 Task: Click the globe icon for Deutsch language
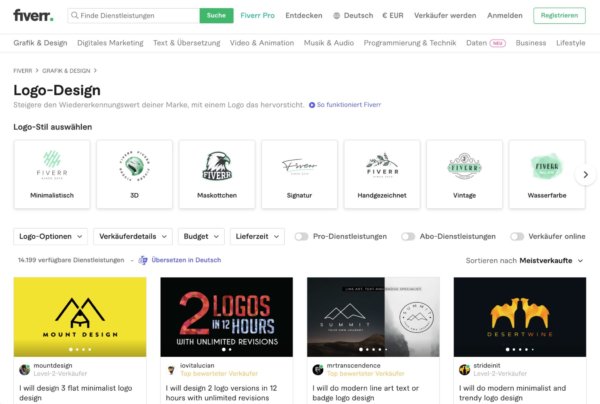(337, 16)
